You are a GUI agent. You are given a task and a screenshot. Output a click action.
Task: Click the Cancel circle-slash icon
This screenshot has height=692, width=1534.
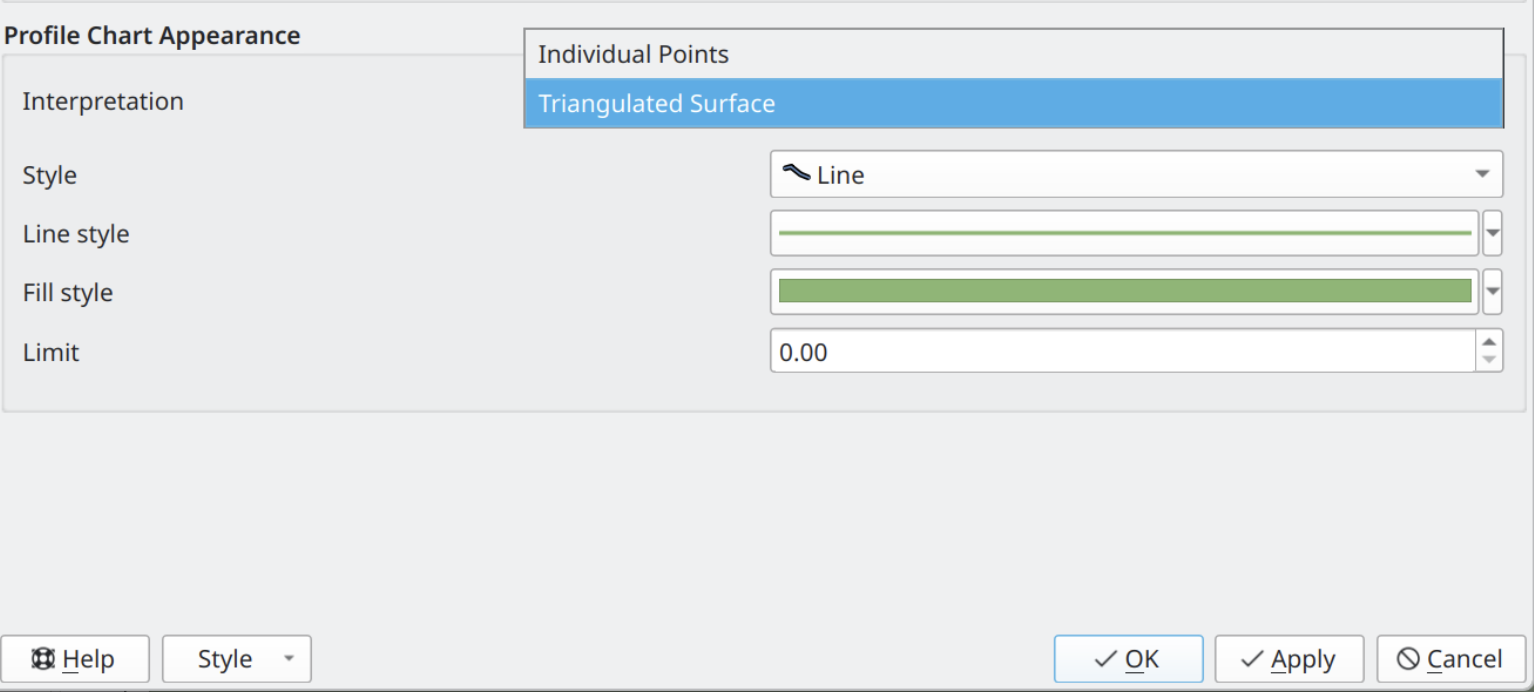pyautogui.click(x=1408, y=659)
